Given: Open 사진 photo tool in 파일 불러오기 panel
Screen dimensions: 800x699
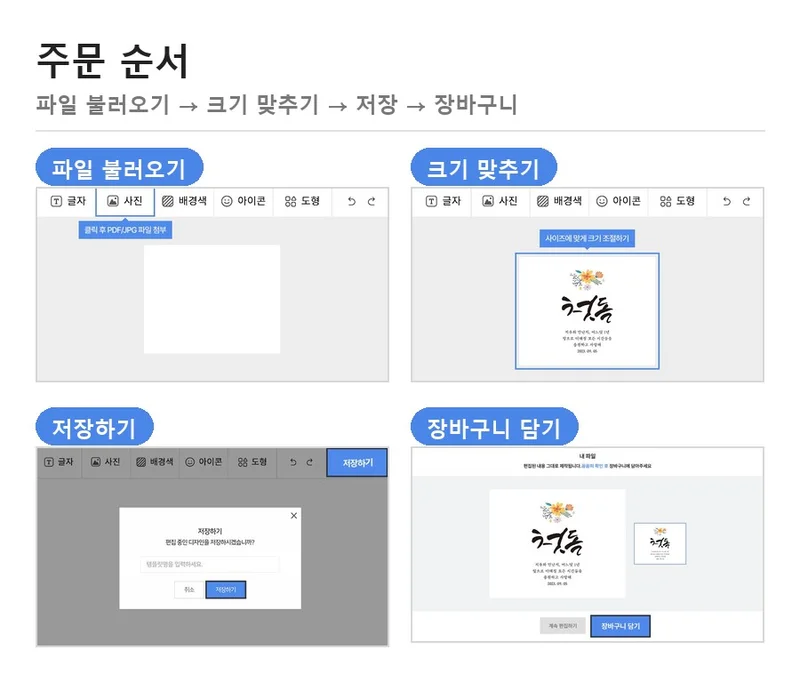Looking at the screenshot, I should tap(125, 201).
